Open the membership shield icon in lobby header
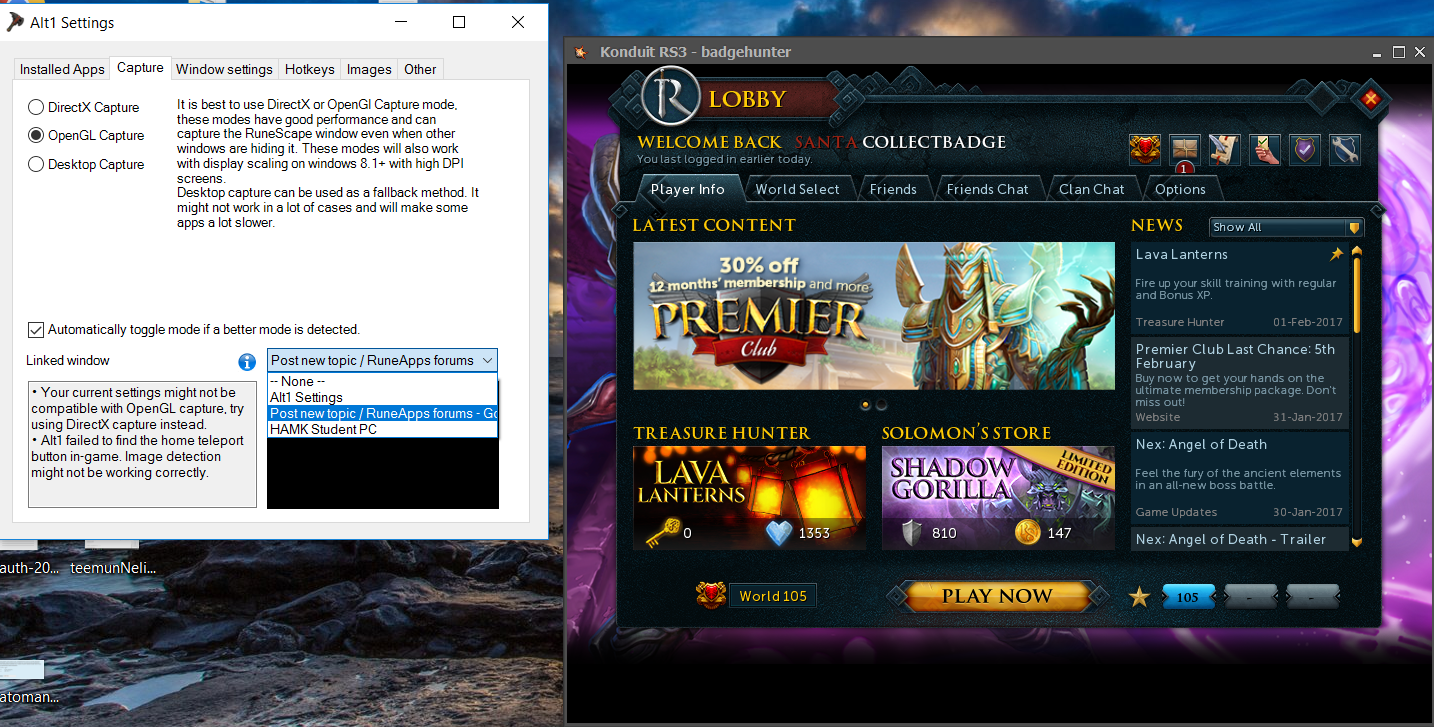This screenshot has height=727, width=1434. click(1145, 150)
